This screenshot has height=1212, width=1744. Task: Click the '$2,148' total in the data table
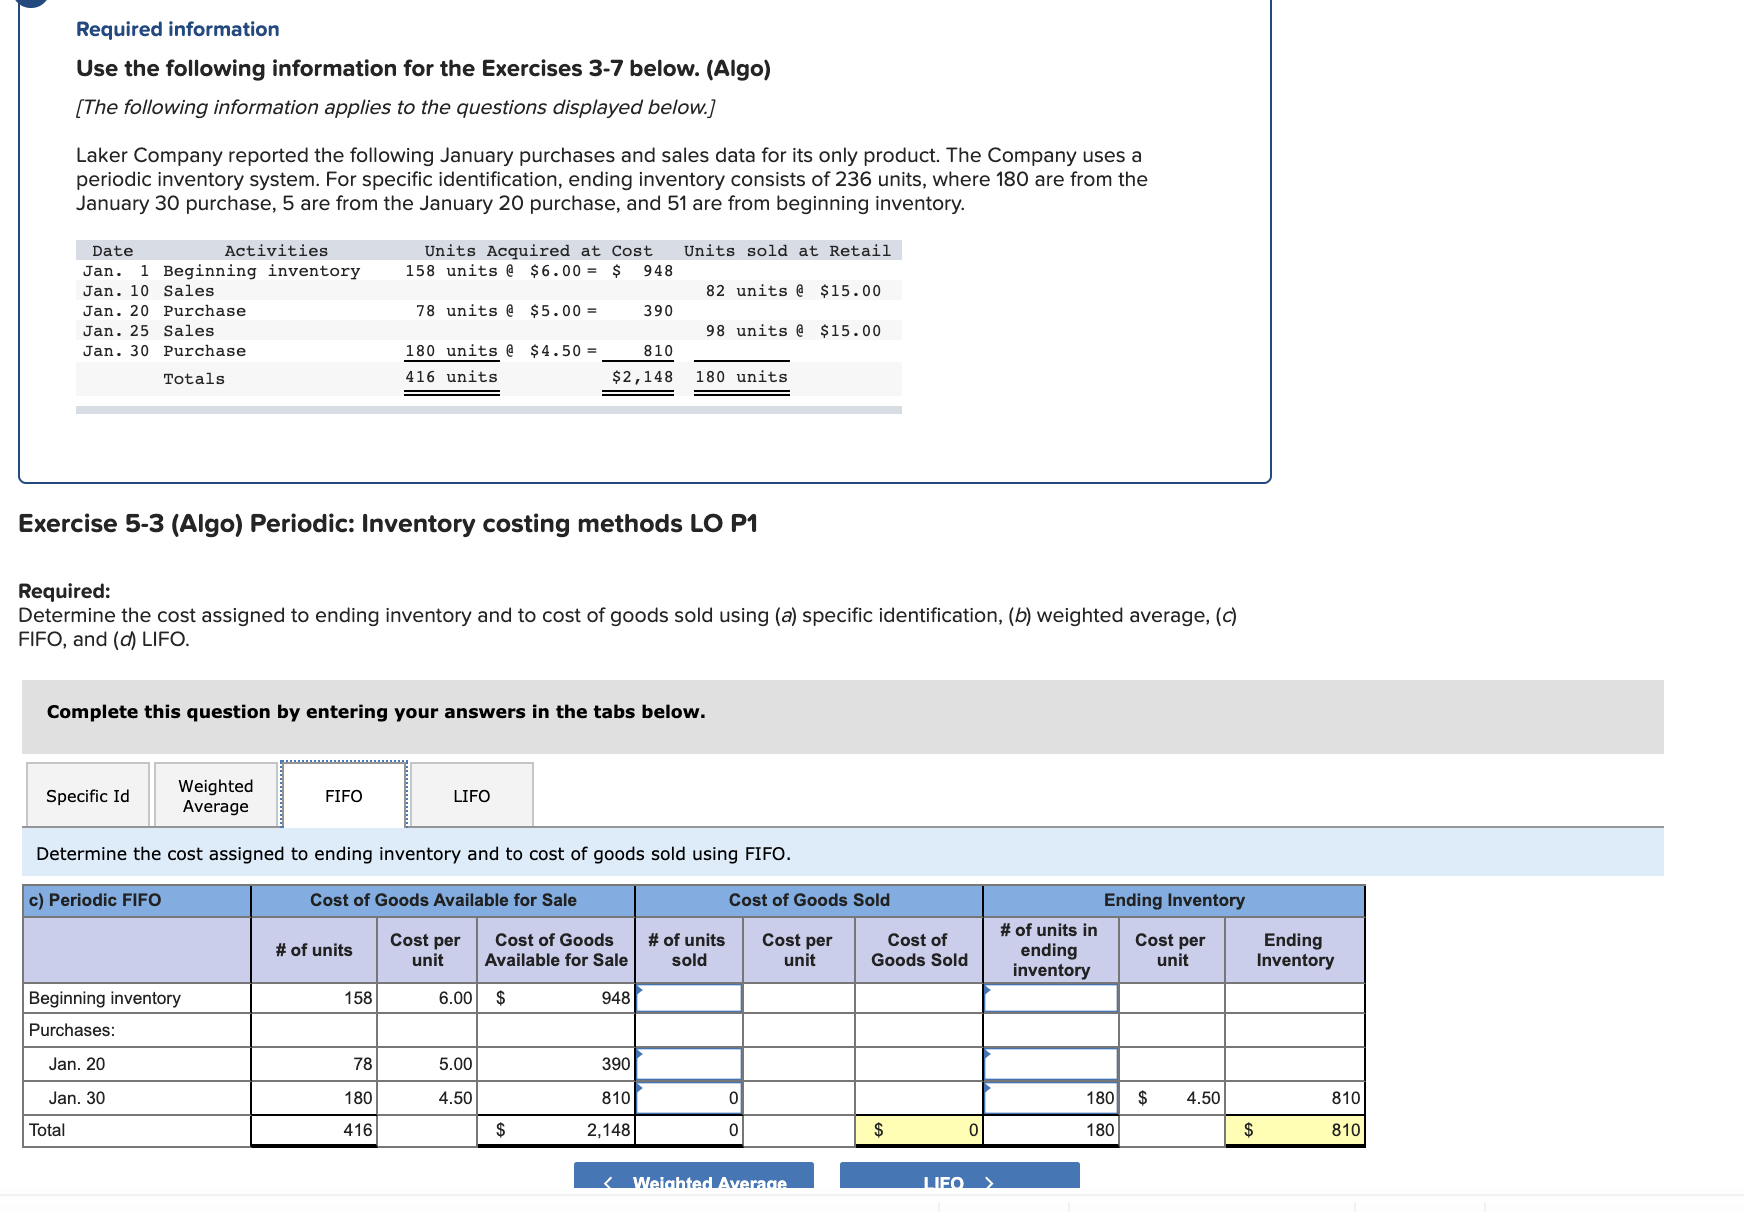642,377
